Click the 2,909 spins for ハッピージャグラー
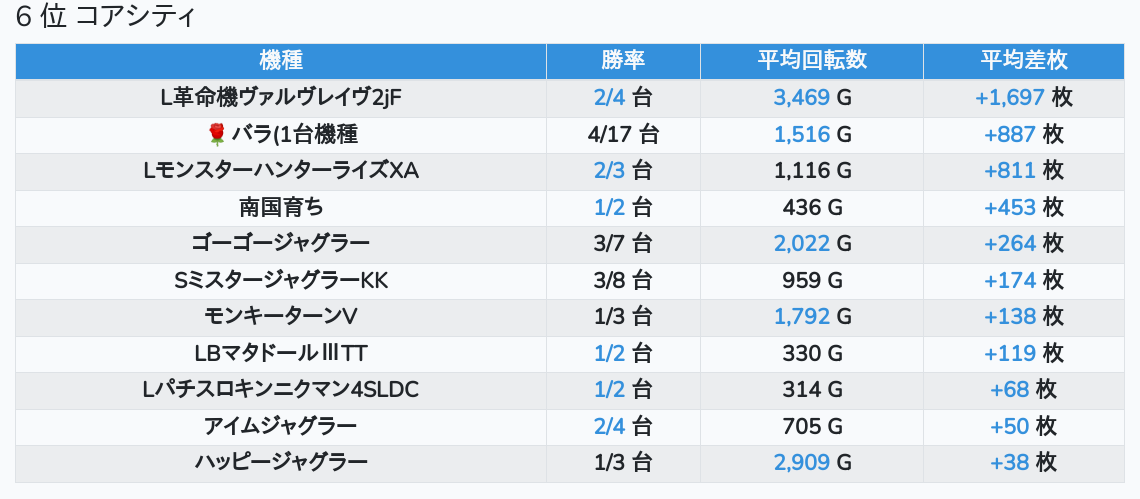Viewport: 1140px width, 499px height. [802, 462]
